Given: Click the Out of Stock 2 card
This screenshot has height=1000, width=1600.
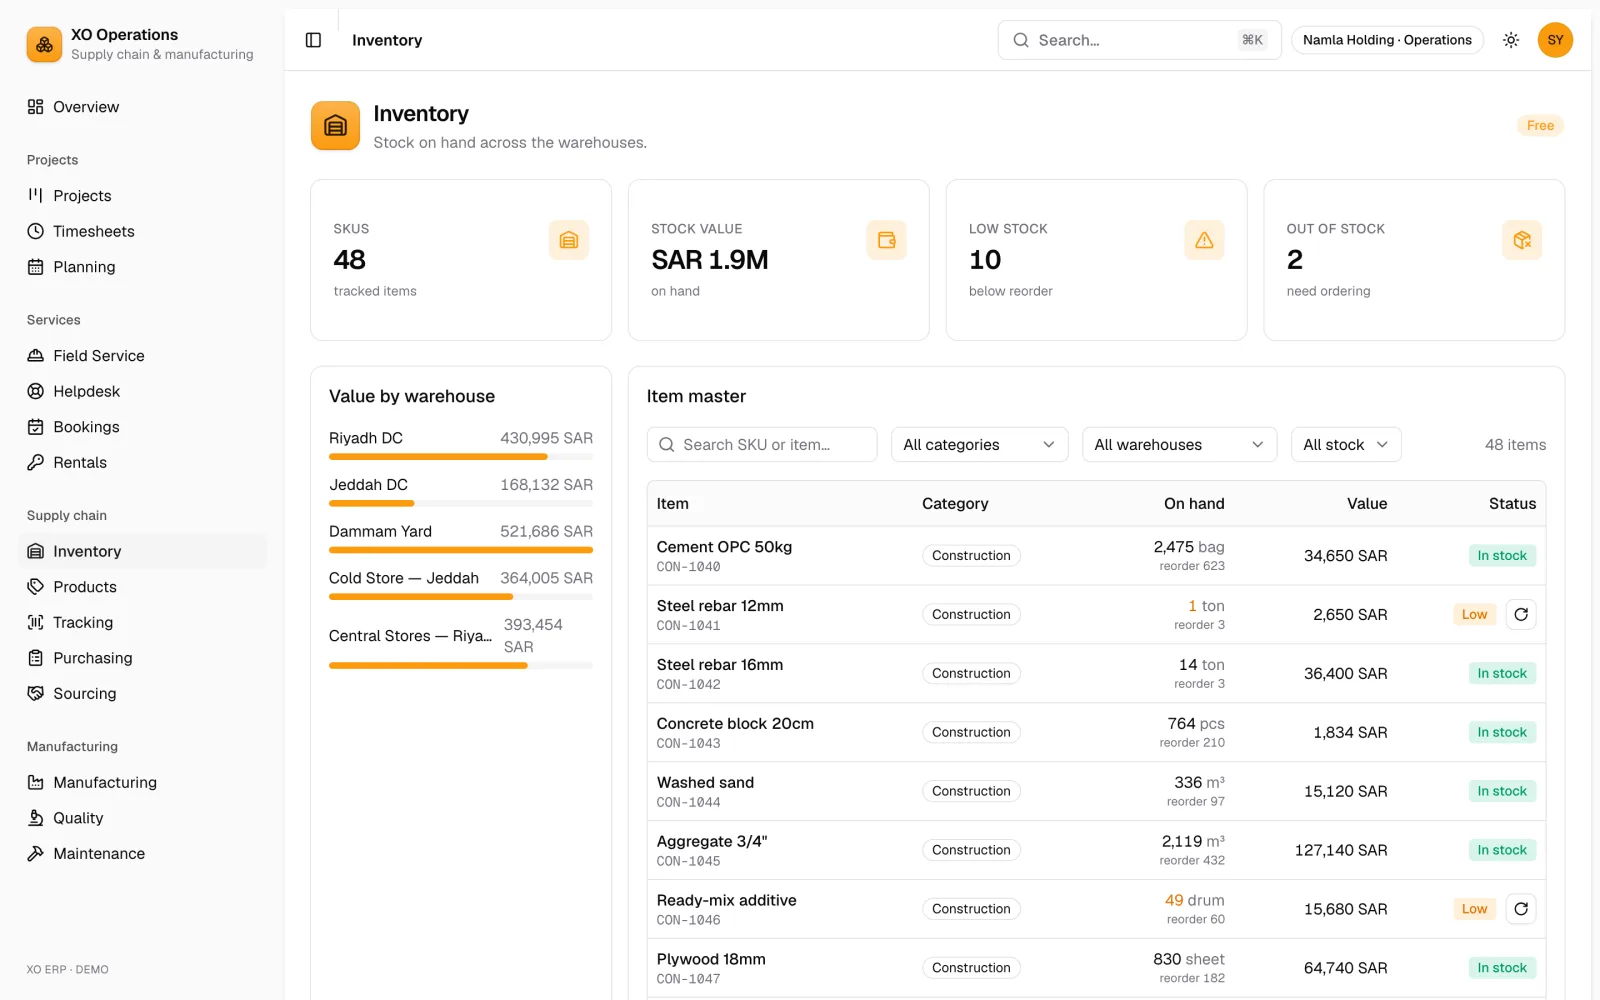Looking at the screenshot, I should point(1414,260).
